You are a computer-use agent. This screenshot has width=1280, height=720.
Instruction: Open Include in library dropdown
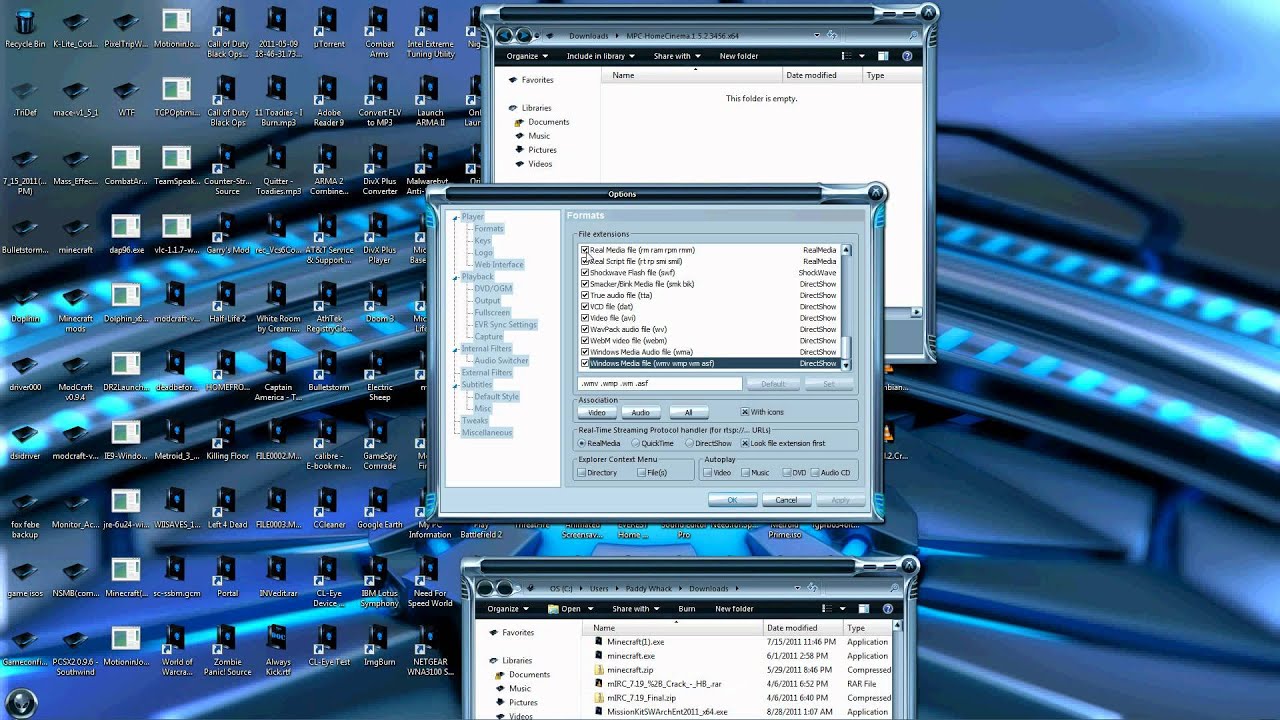(601, 56)
